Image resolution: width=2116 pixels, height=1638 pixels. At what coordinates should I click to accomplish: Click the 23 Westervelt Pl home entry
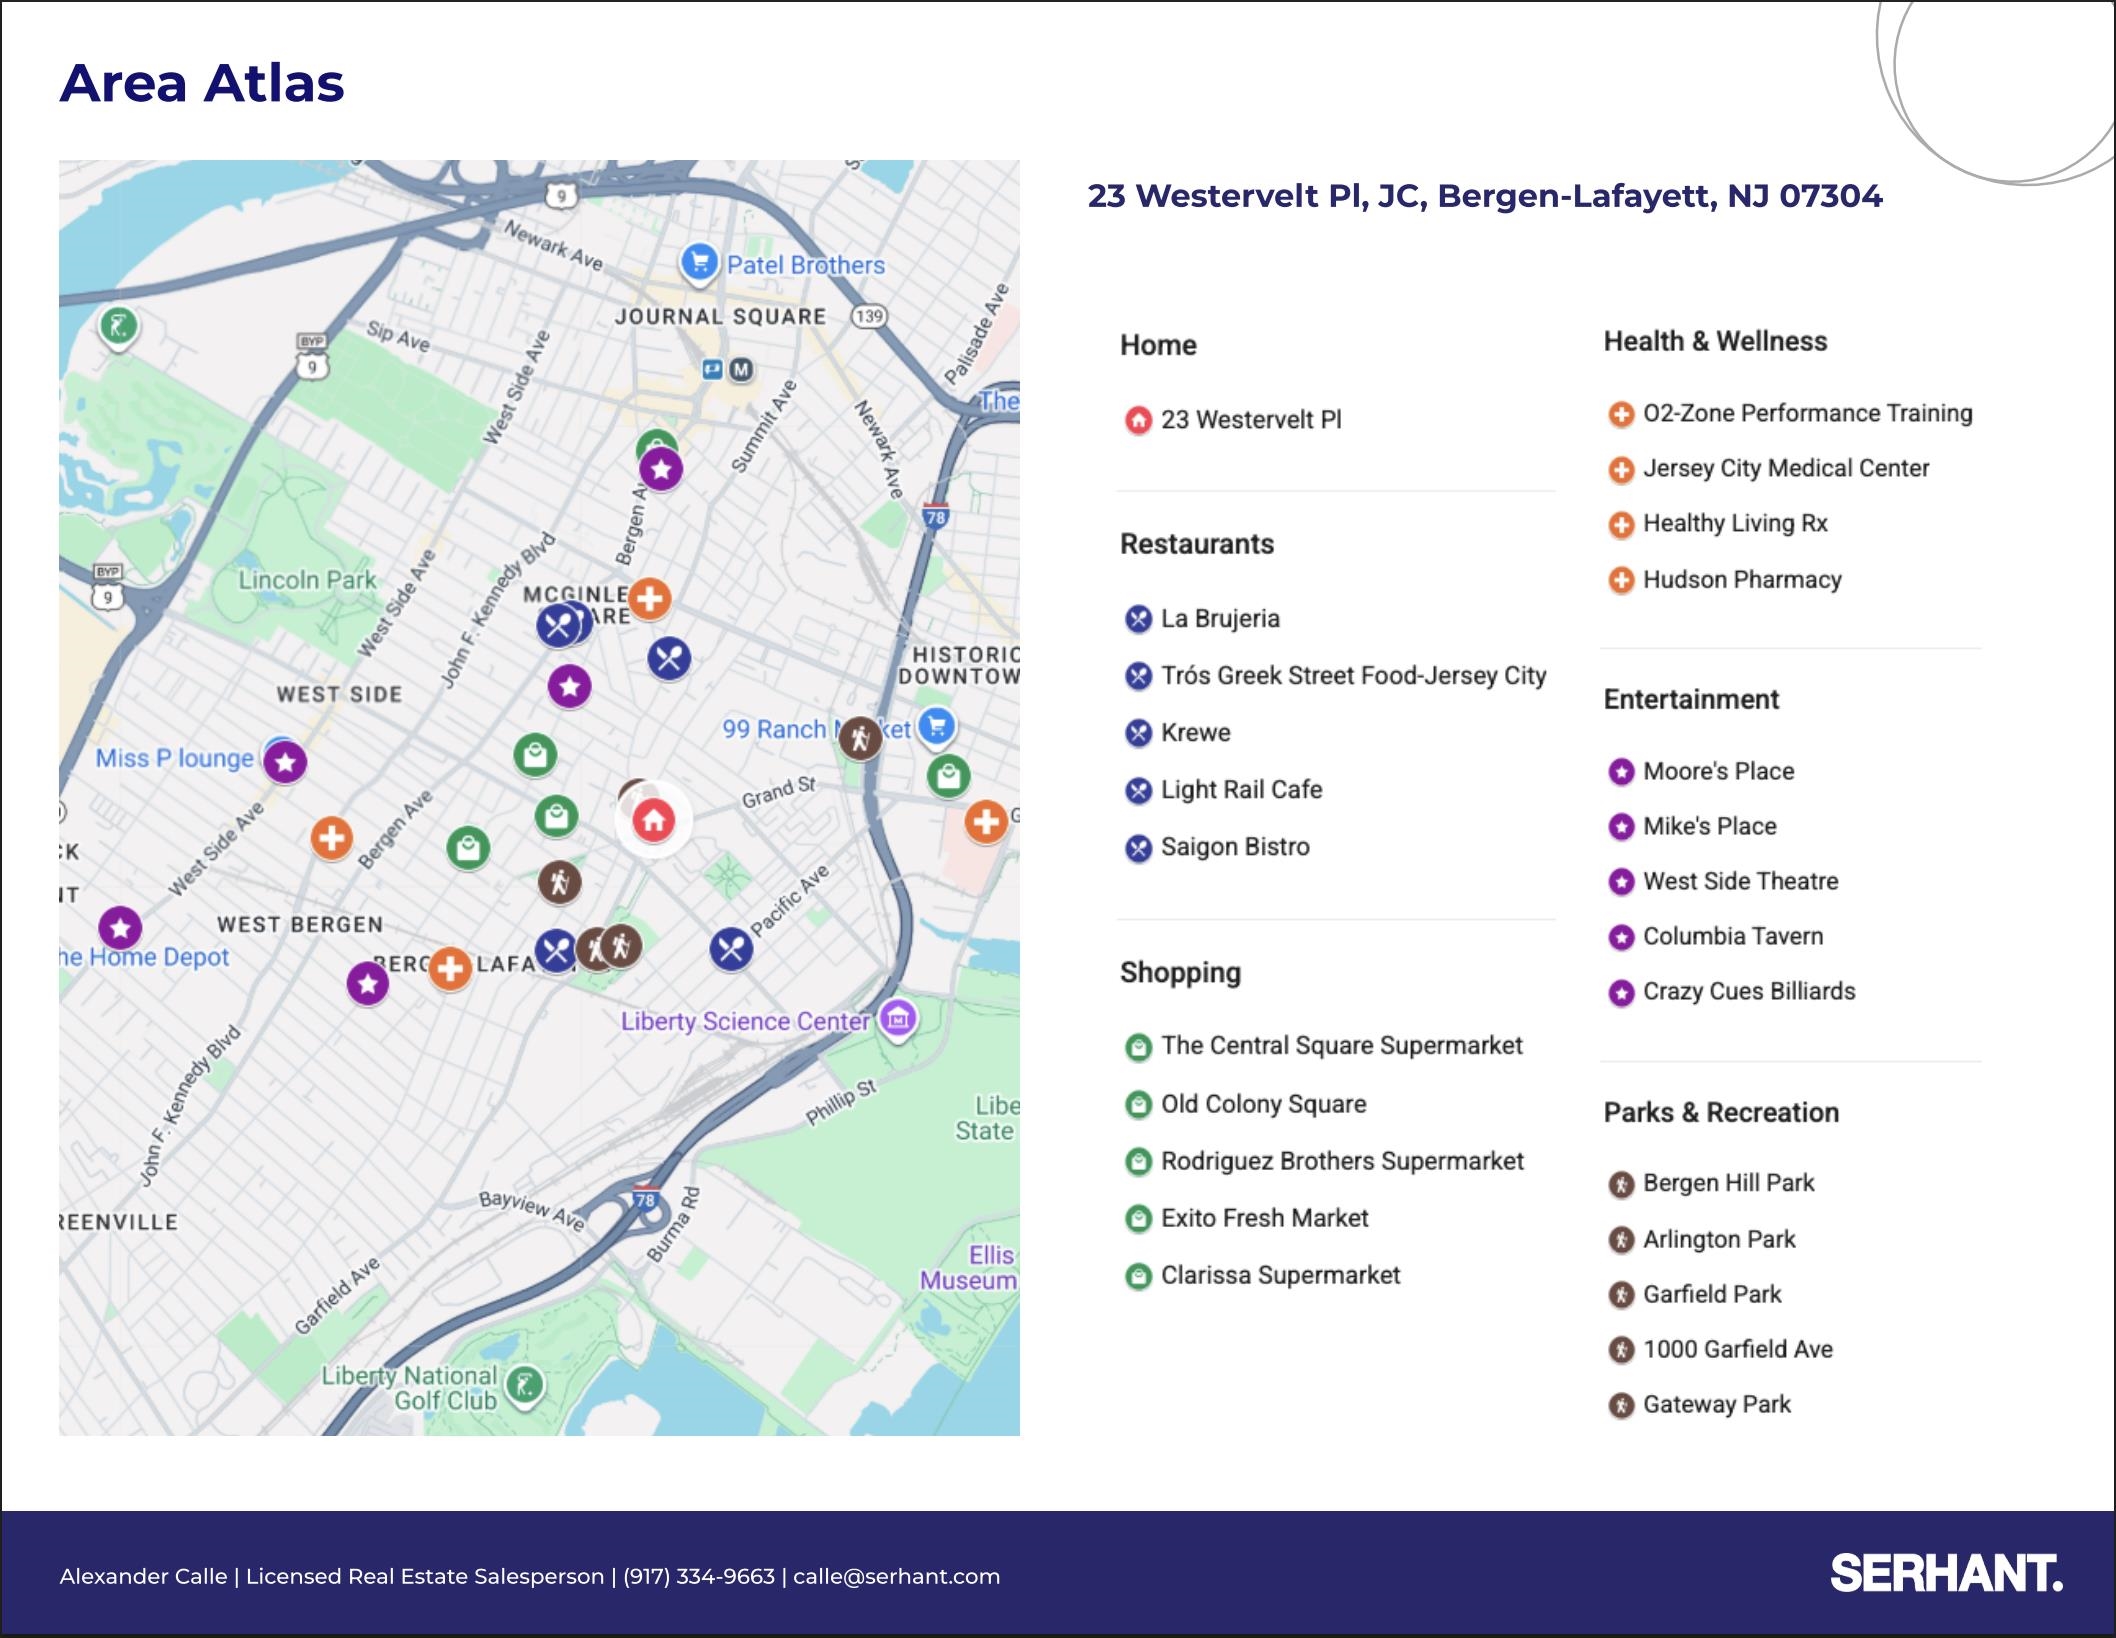[x=1250, y=420]
